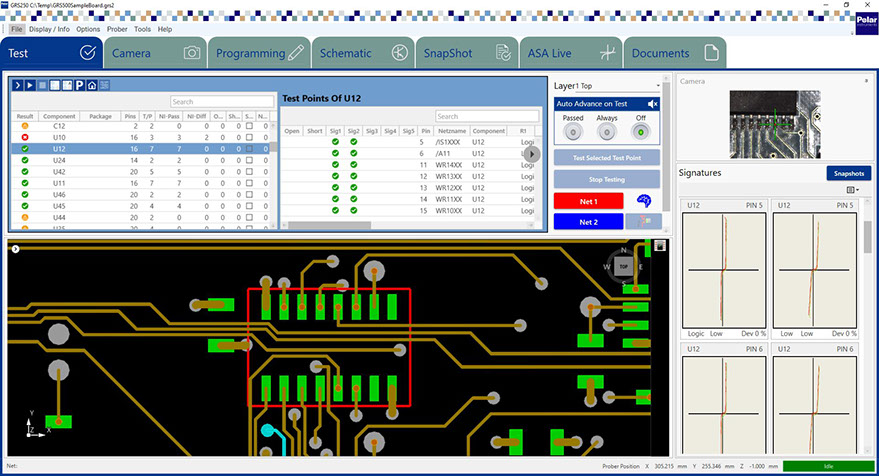Click the red Net 1 color button
This screenshot has width=879, height=476.
[587, 201]
